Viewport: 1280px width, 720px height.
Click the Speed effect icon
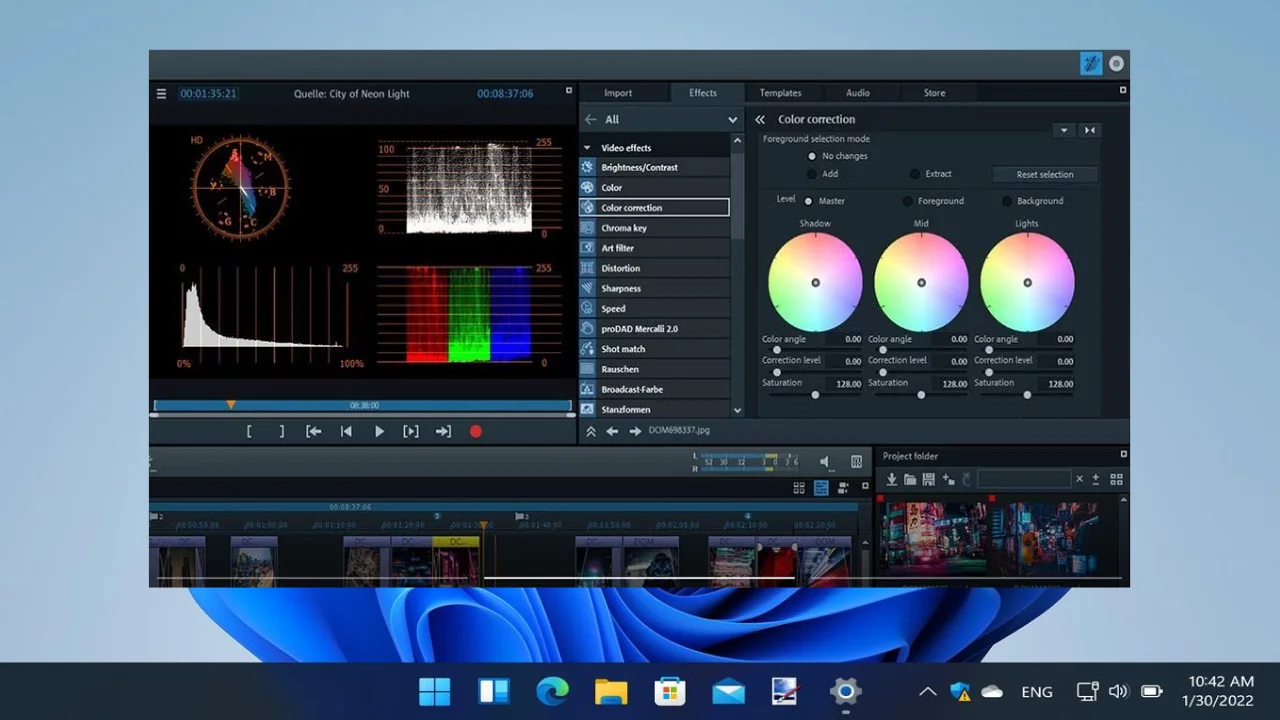click(588, 309)
